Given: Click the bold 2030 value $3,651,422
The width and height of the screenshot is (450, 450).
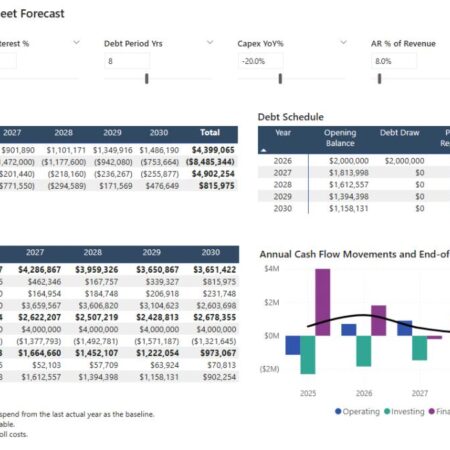Looking at the screenshot, I should tap(215, 270).
